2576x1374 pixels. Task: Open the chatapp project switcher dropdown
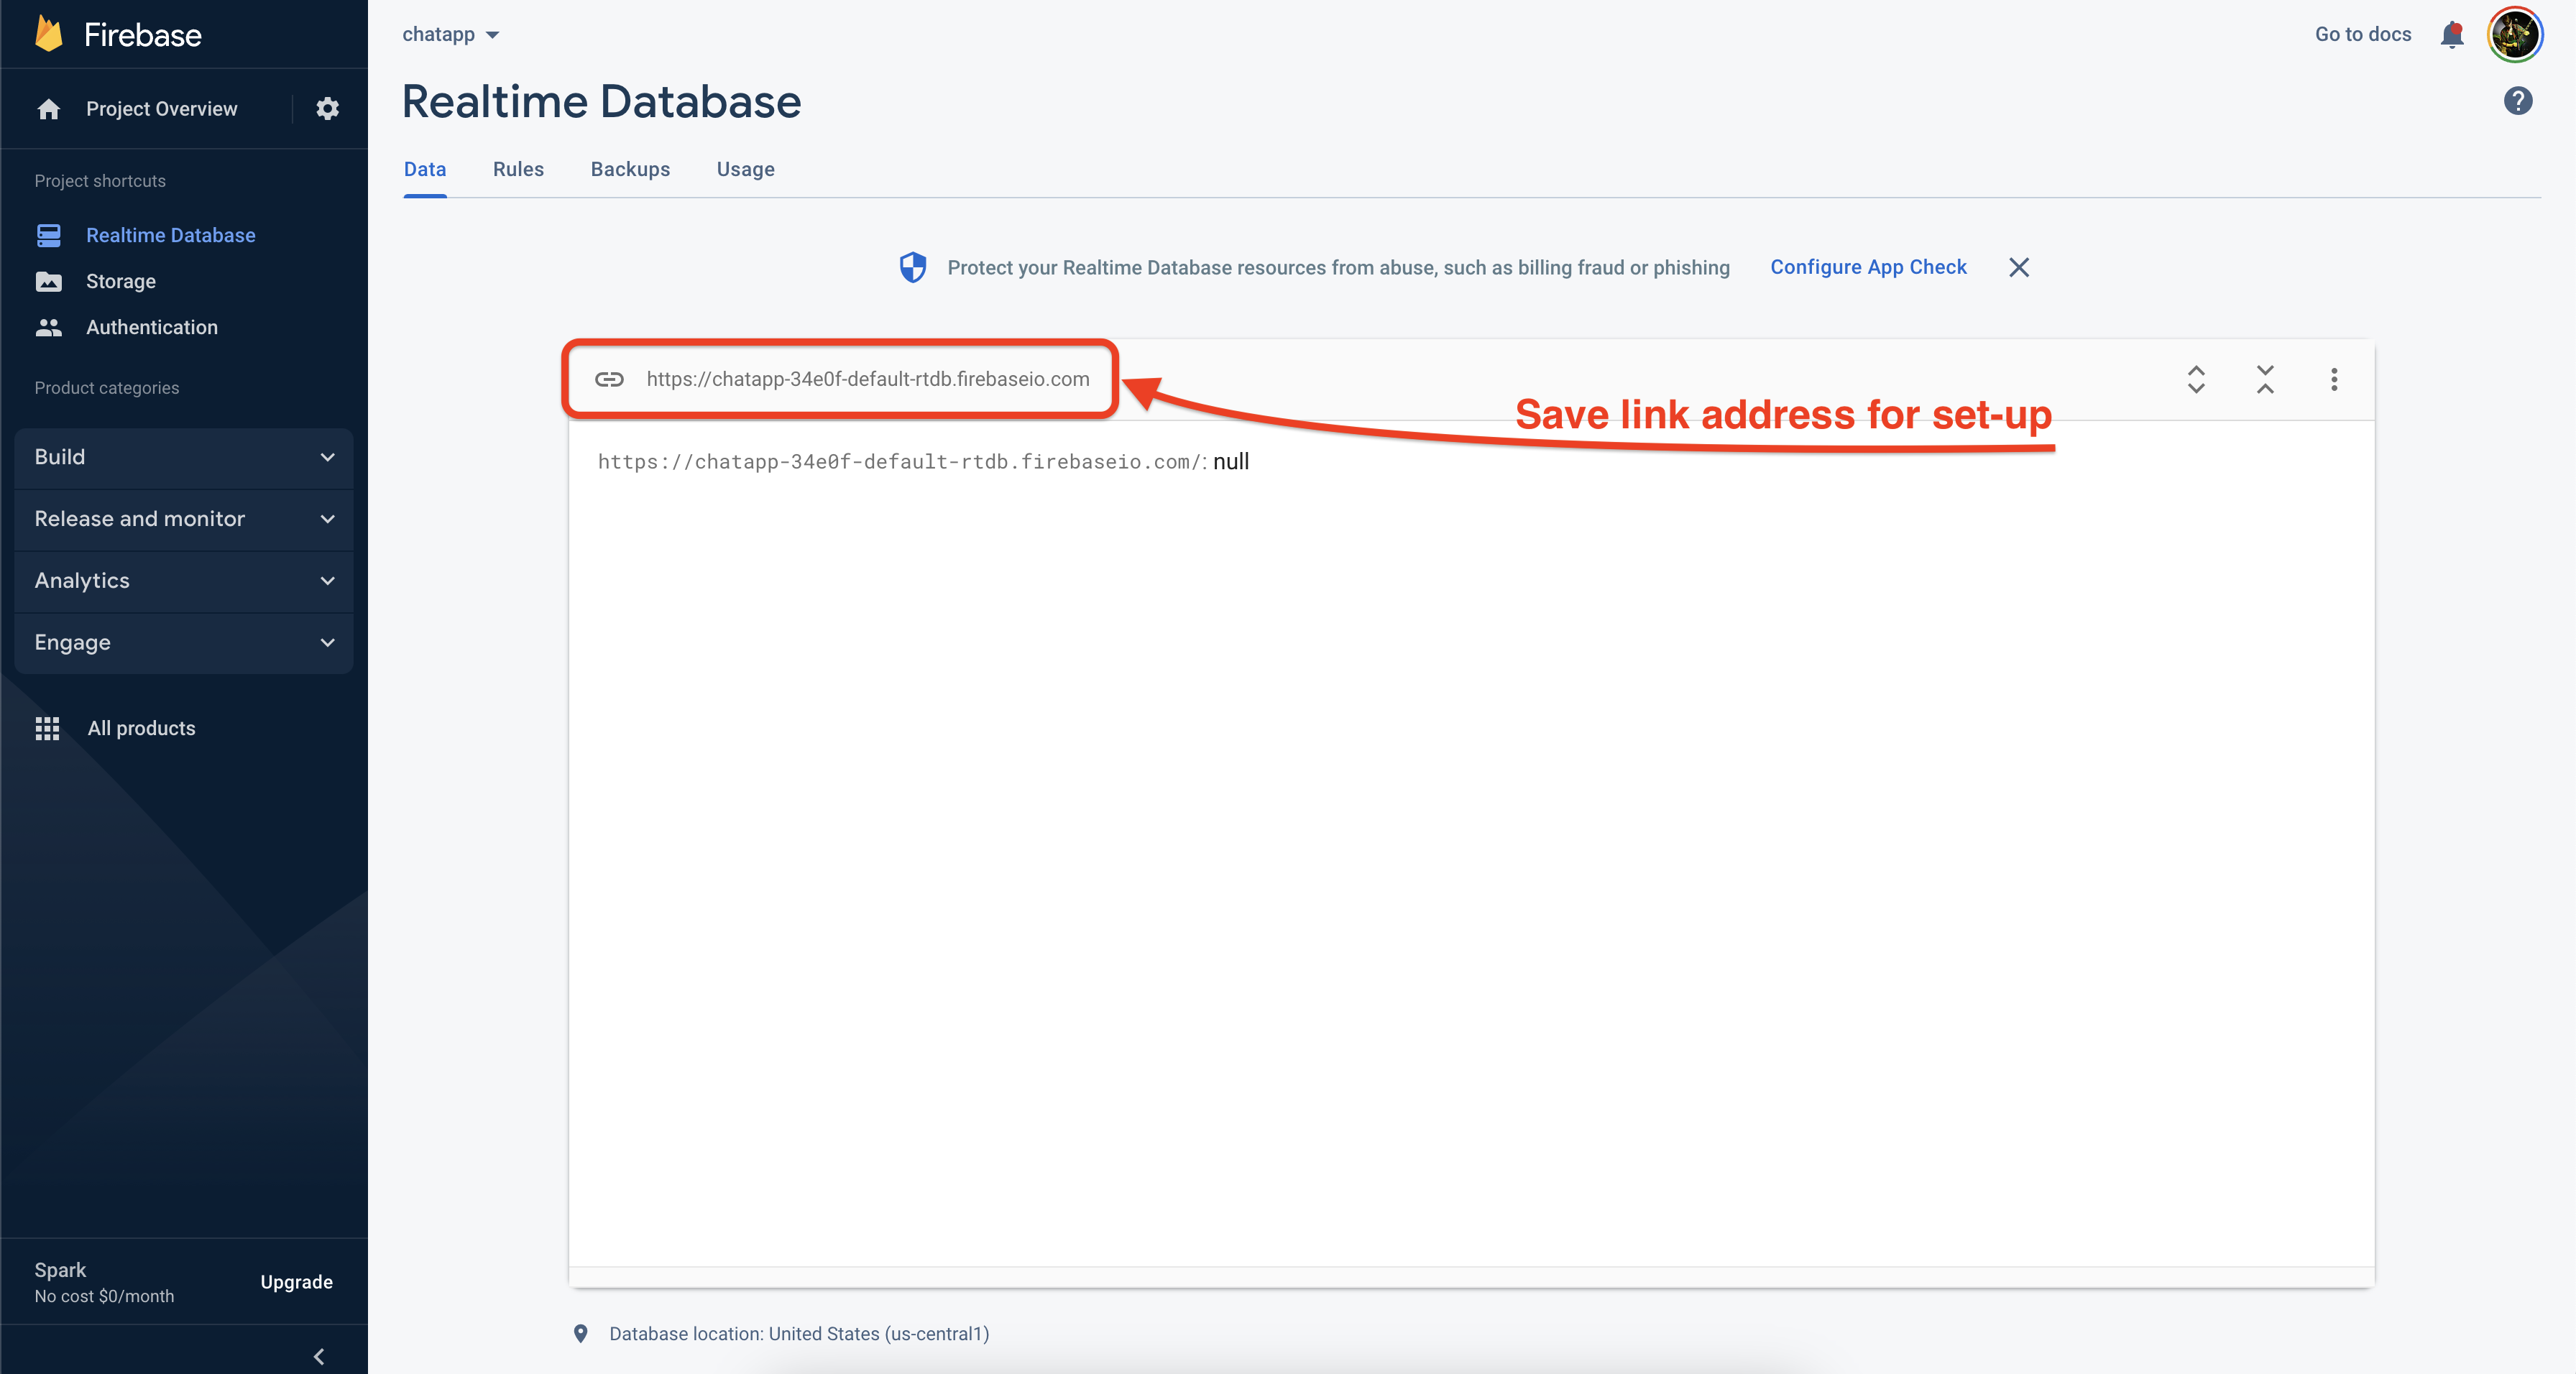[450, 33]
